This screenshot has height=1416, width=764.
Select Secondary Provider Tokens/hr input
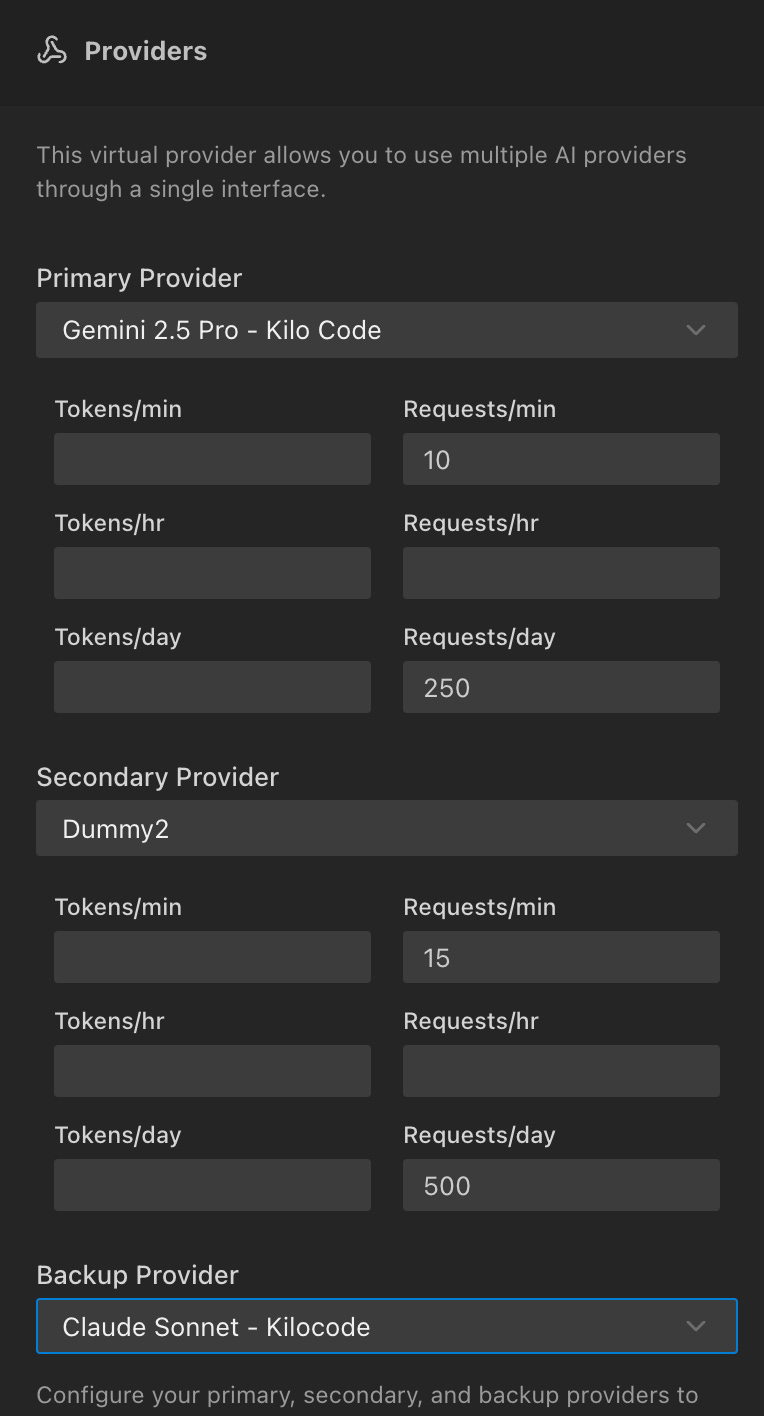[212, 1071]
